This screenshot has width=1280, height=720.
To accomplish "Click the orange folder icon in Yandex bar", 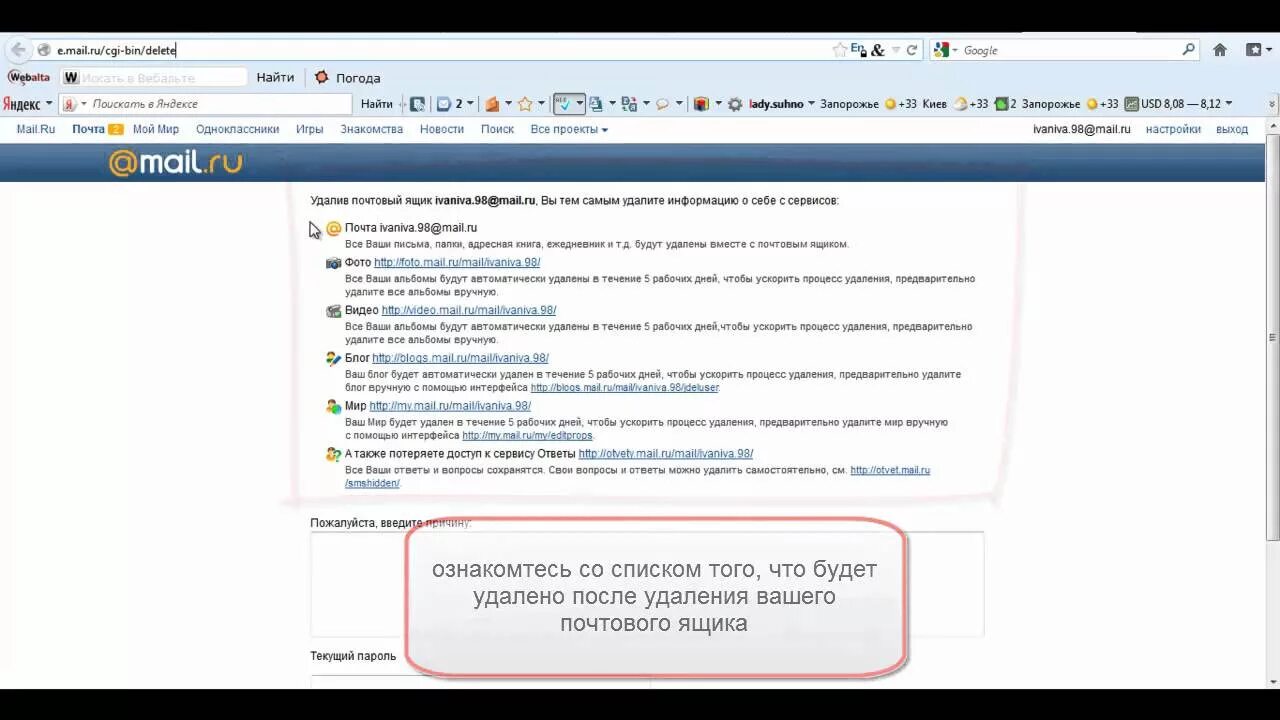I will tap(492, 103).
